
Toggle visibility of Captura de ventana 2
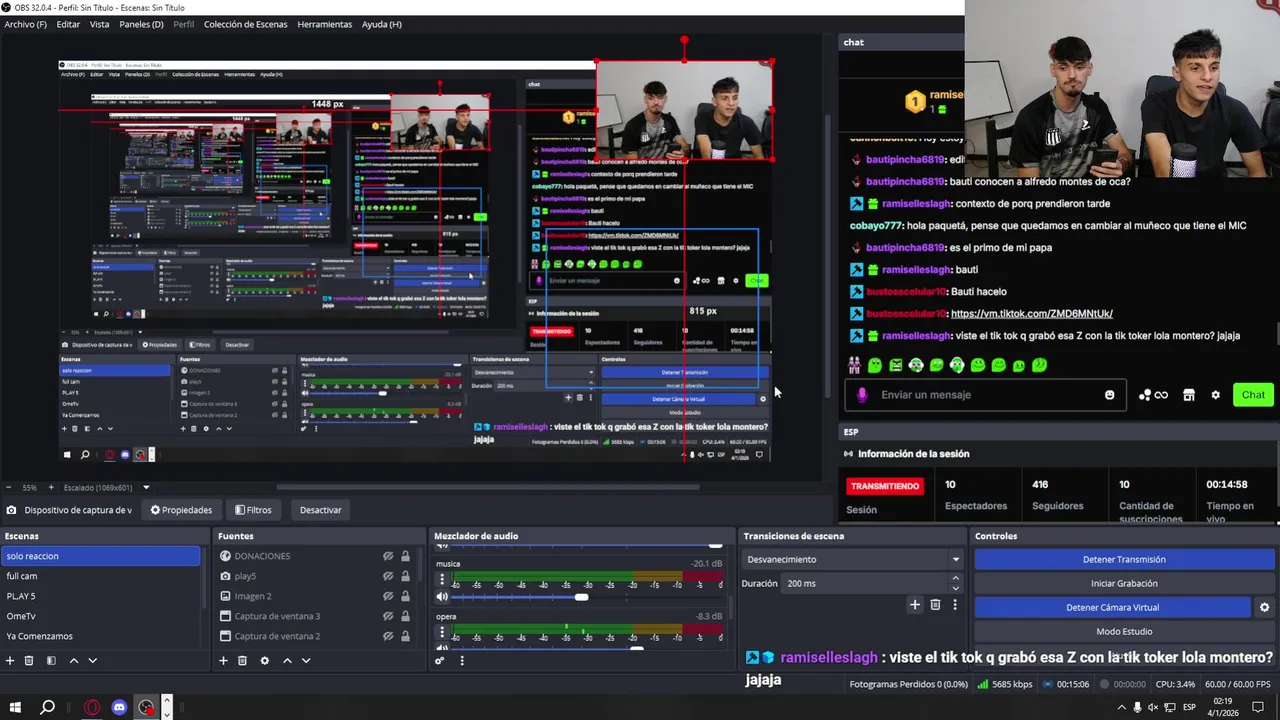388,636
